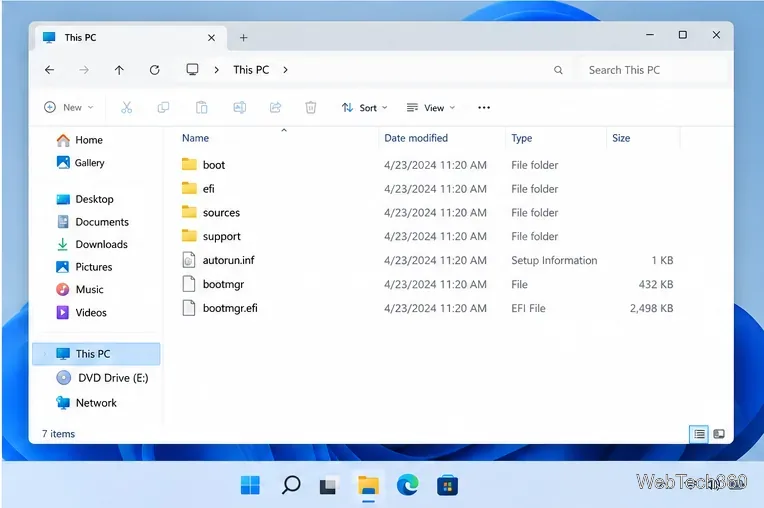Open Microsoft Store from taskbar
The width and height of the screenshot is (764, 508).
coord(447,485)
